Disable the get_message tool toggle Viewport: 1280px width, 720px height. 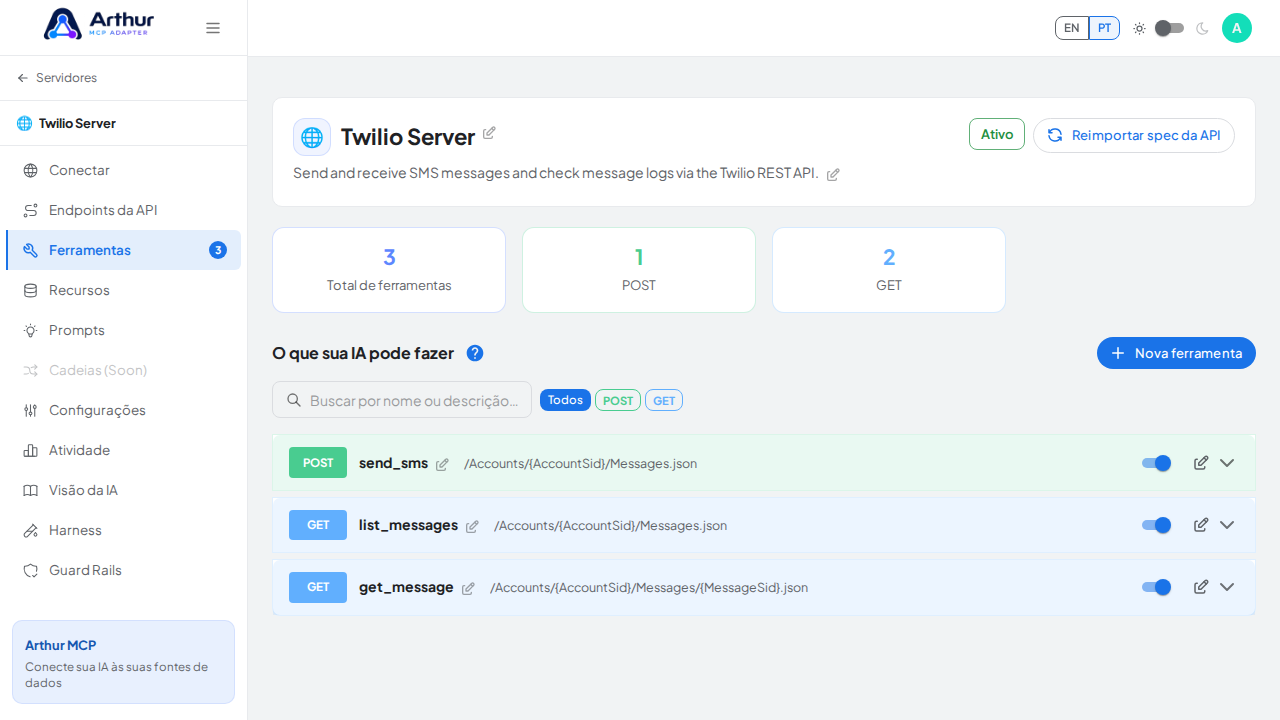pos(1156,587)
